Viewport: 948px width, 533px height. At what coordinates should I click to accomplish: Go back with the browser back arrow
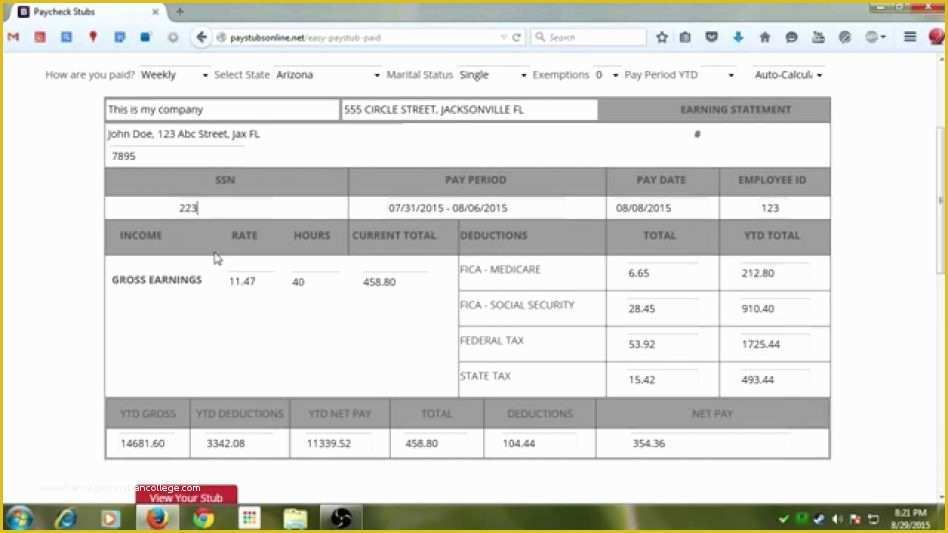pos(201,37)
